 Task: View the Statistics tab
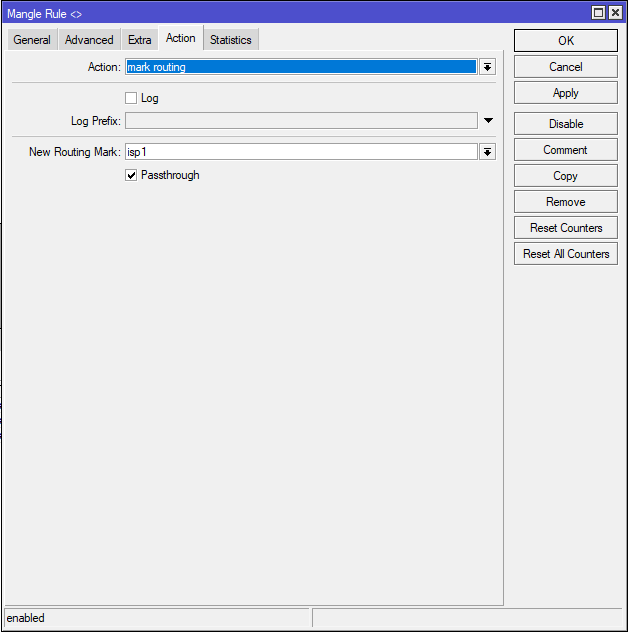231,40
